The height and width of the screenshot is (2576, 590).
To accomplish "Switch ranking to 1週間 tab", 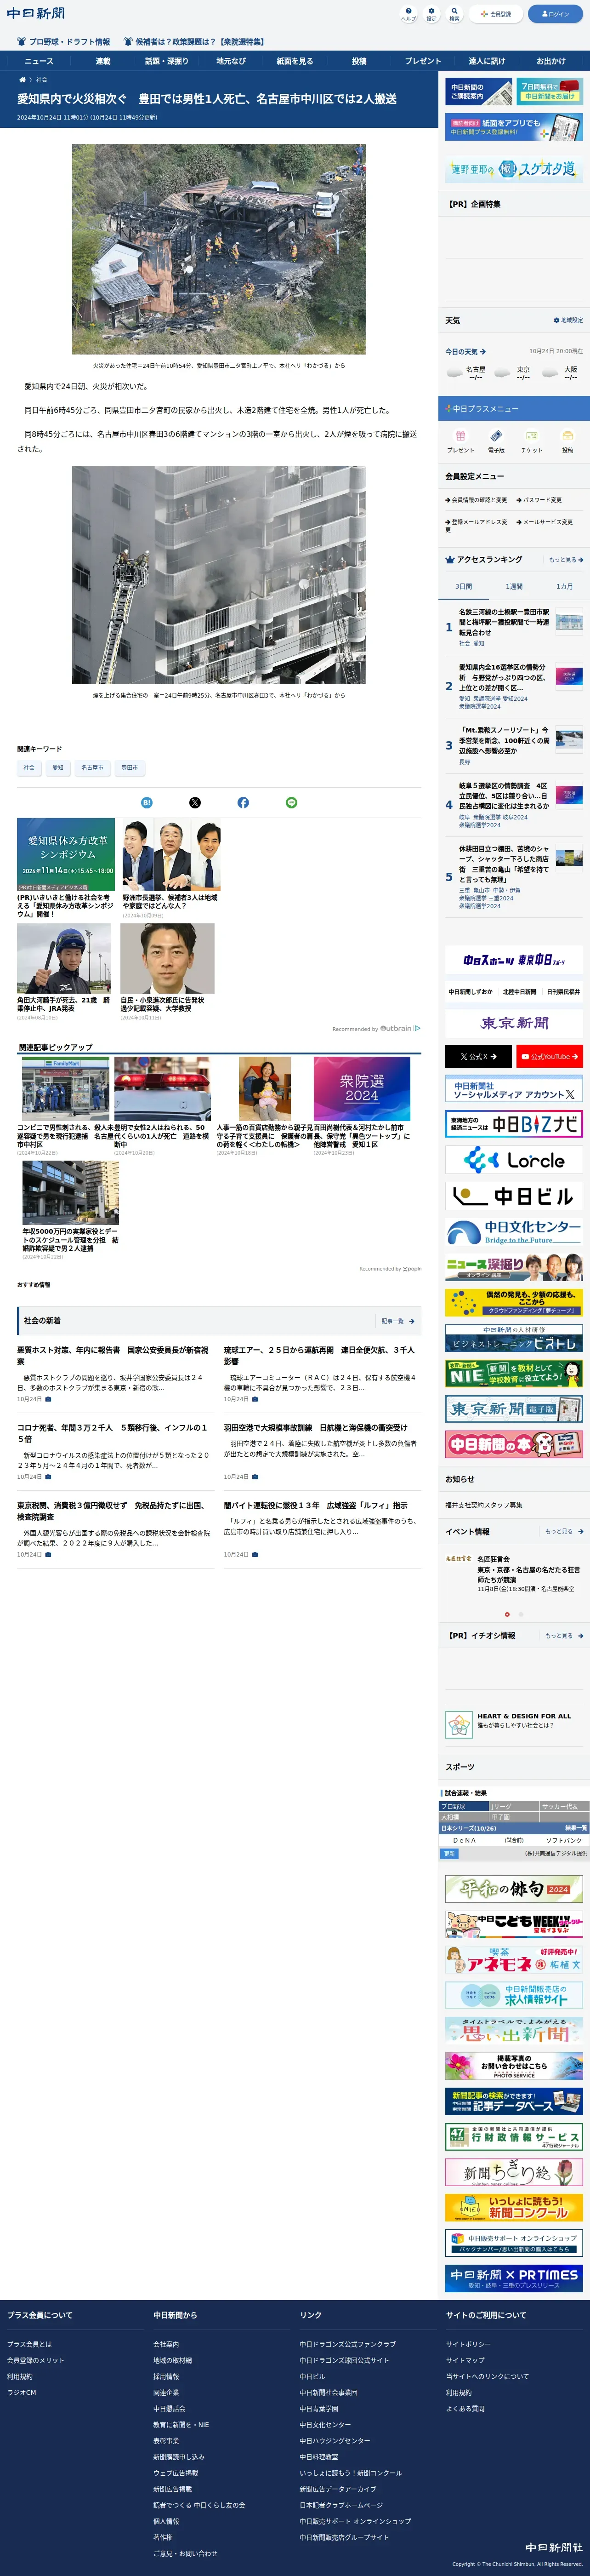I will (514, 587).
